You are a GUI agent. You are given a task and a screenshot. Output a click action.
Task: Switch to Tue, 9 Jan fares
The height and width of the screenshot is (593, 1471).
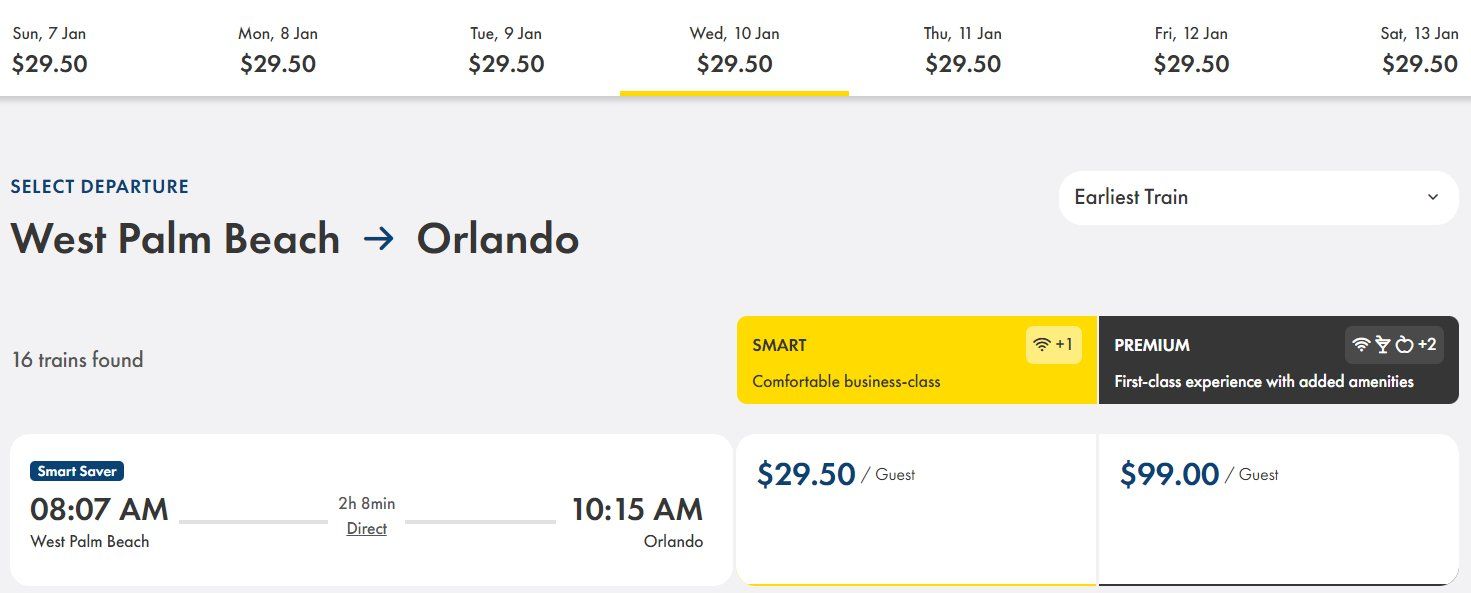(506, 50)
